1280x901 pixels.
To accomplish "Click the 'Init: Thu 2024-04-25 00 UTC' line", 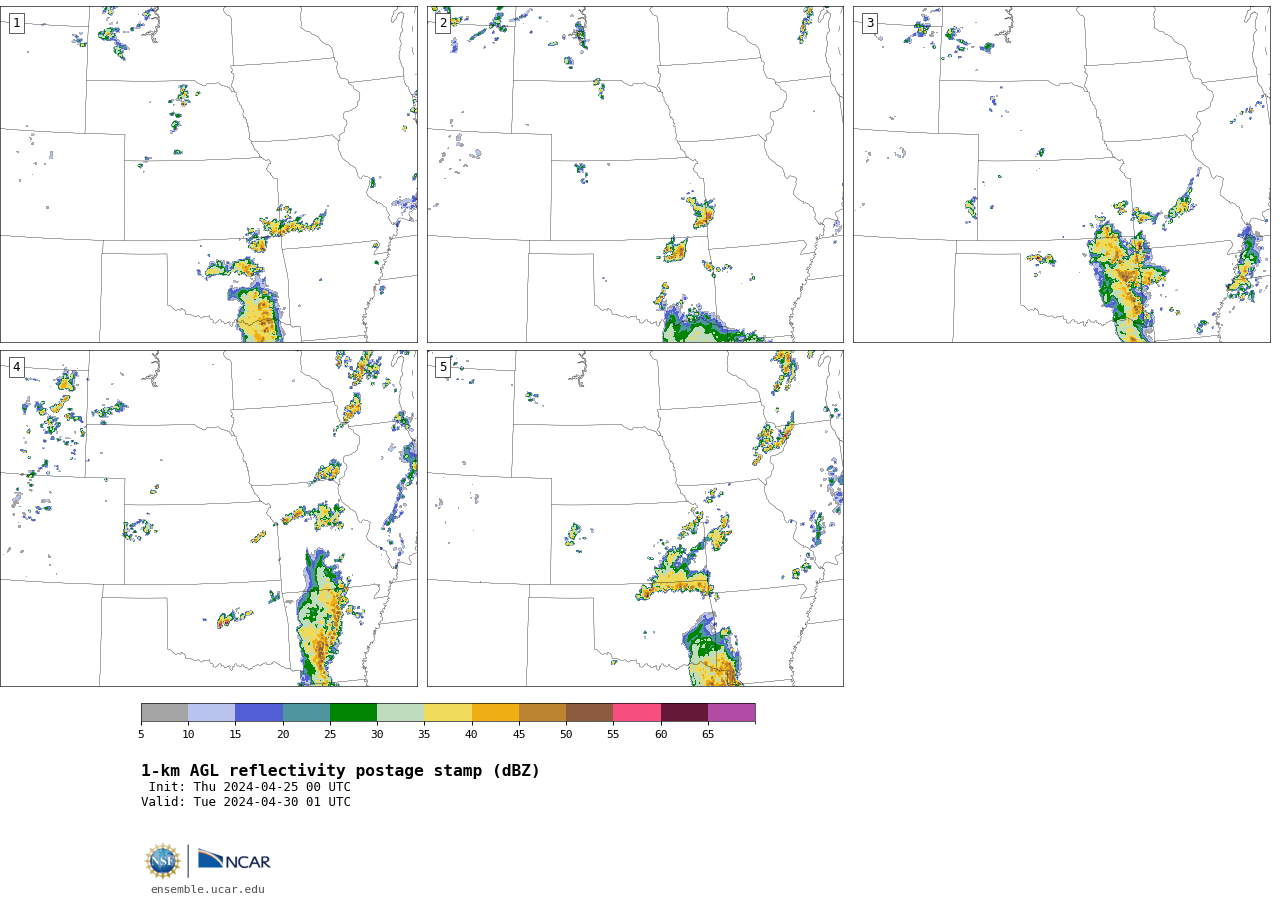I will (250, 787).
